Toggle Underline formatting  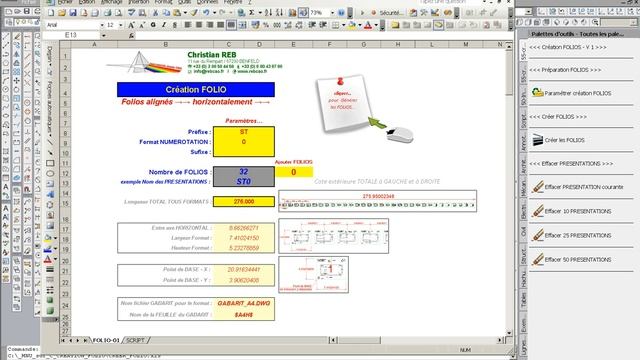[x=175, y=25]
